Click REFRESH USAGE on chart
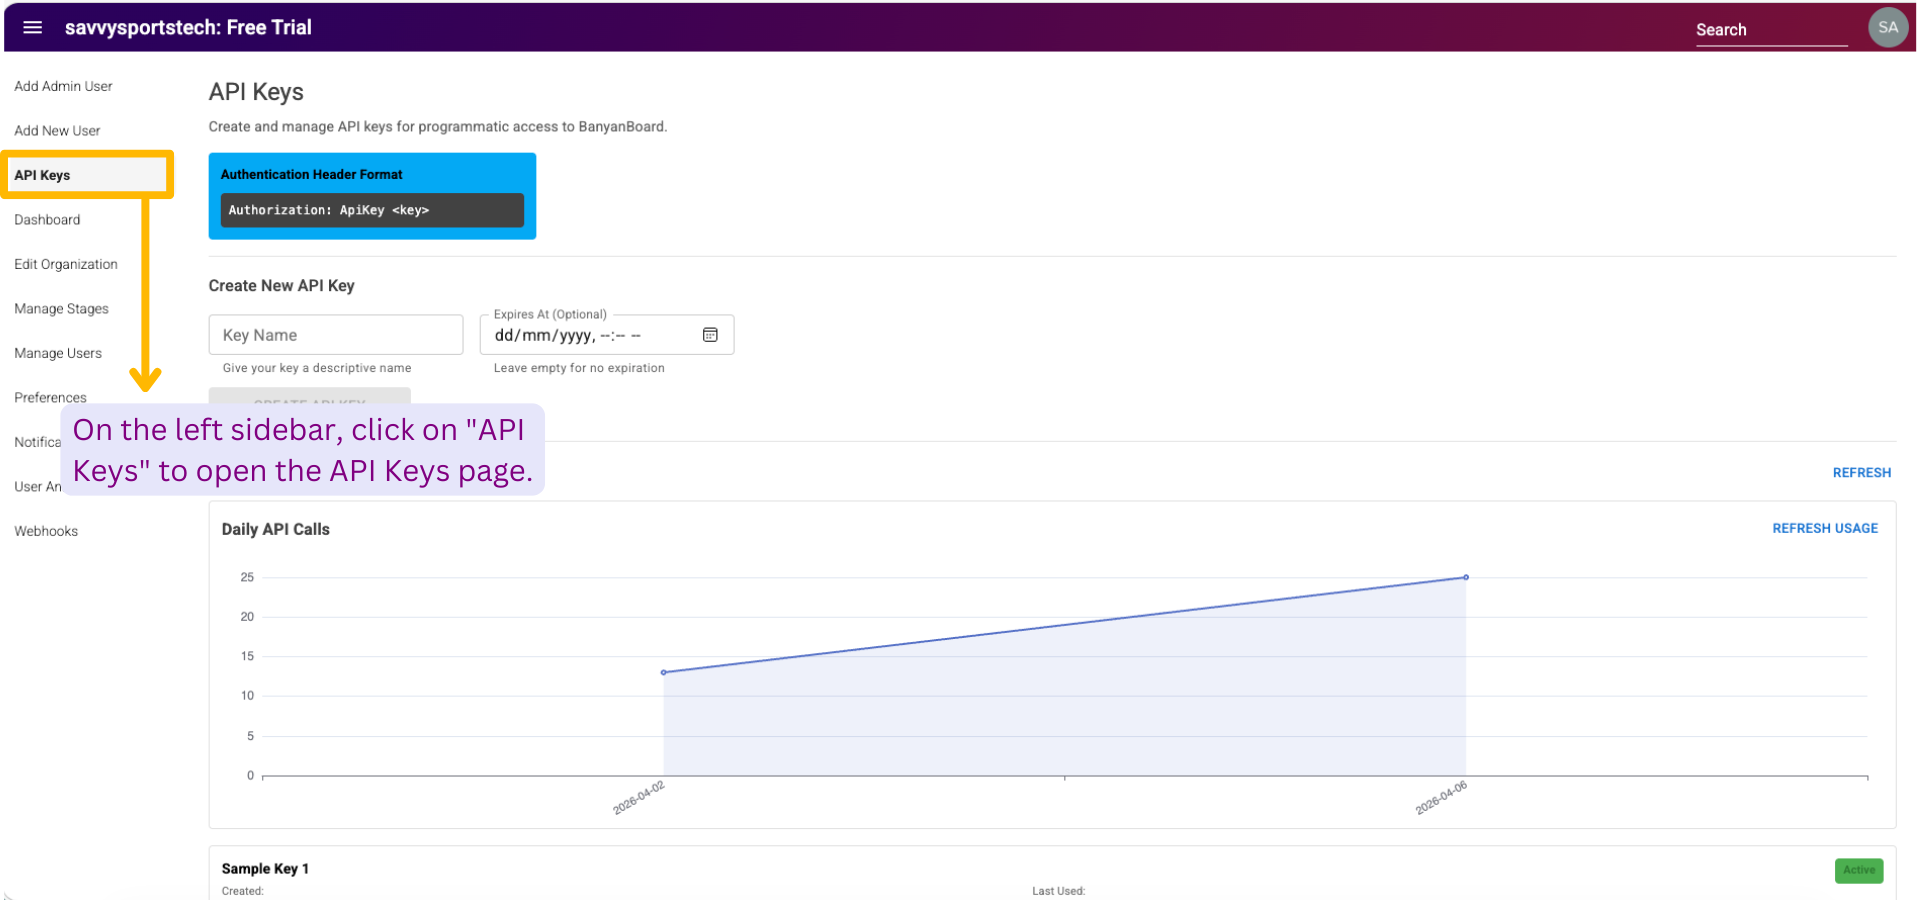 (x=1824, y=528)
